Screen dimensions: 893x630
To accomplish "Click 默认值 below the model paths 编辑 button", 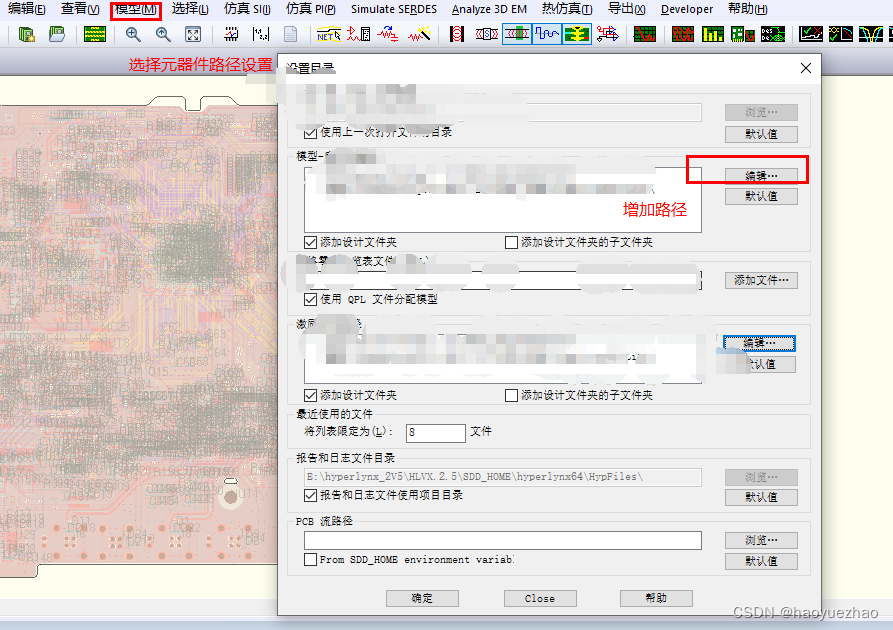I will coord(761,197).
